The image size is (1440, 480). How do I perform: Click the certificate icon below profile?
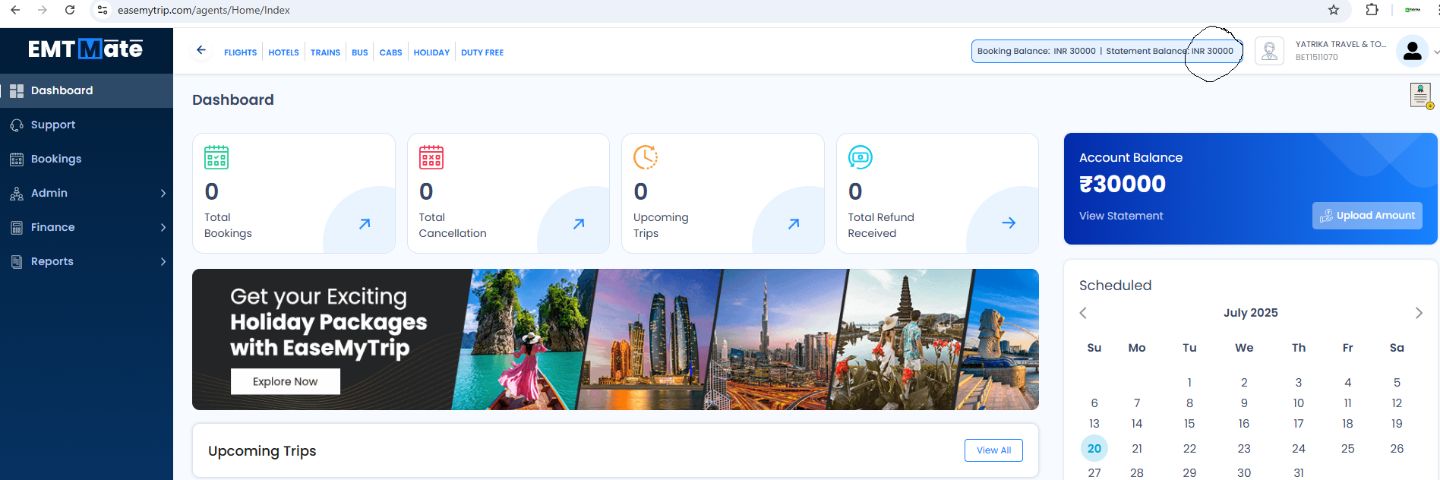(x=1421, y=95)
